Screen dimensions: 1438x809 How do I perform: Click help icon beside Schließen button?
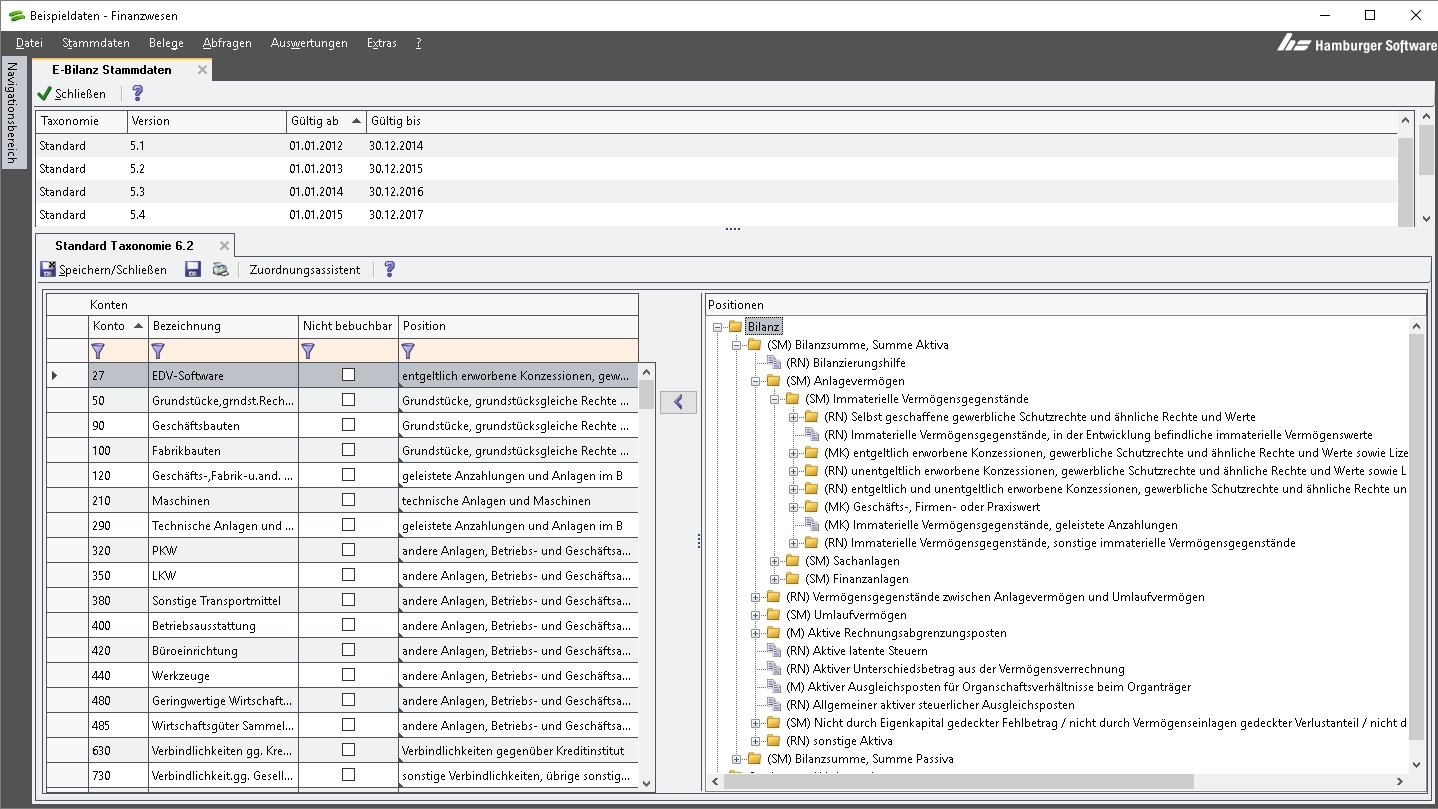pyautogui.click(x=138, y=93)
